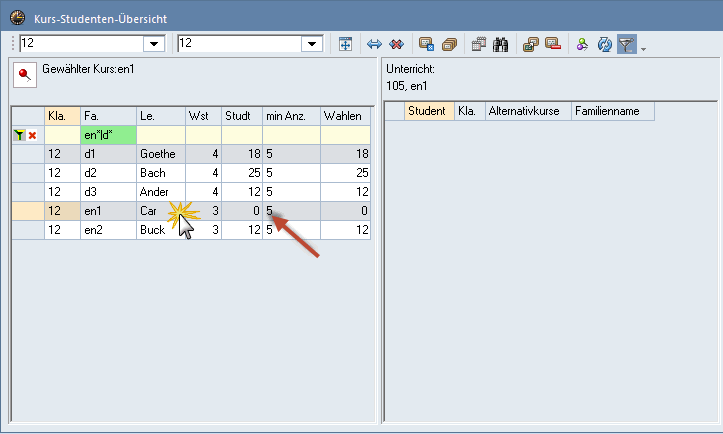Click the blue arrow with red X icon

tap(397, 44)
